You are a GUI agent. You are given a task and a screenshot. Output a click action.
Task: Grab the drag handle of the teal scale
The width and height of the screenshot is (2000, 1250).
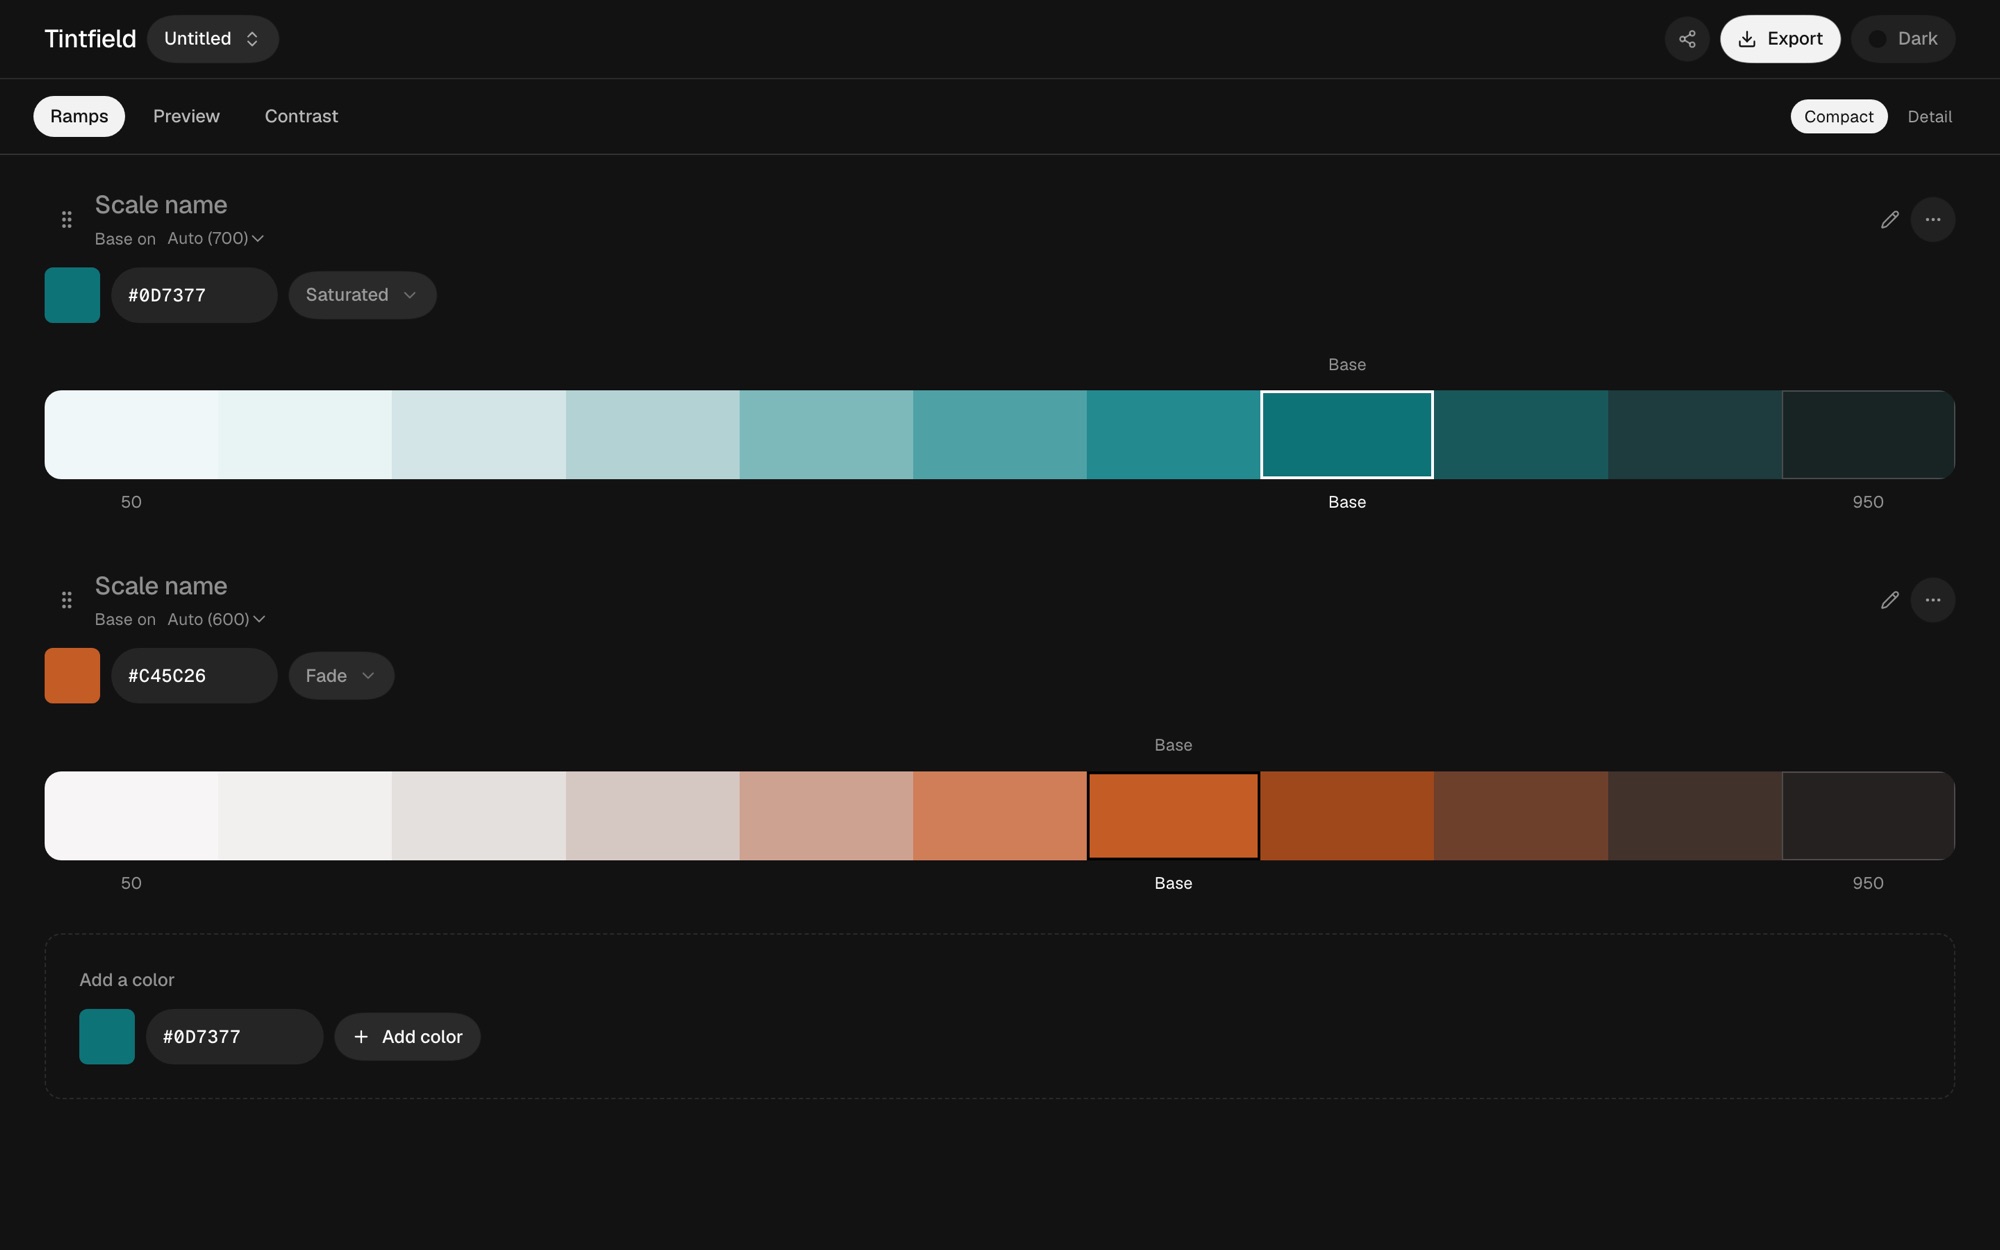click(67, 219)
